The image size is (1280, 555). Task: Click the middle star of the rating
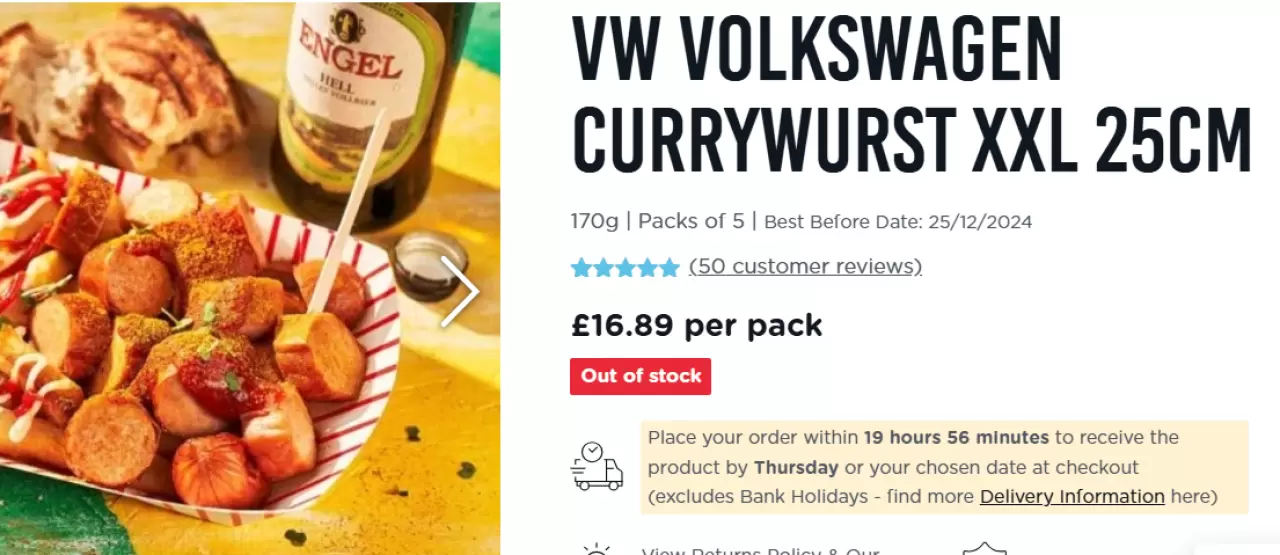pyautogui.click(x=625, y=268)
